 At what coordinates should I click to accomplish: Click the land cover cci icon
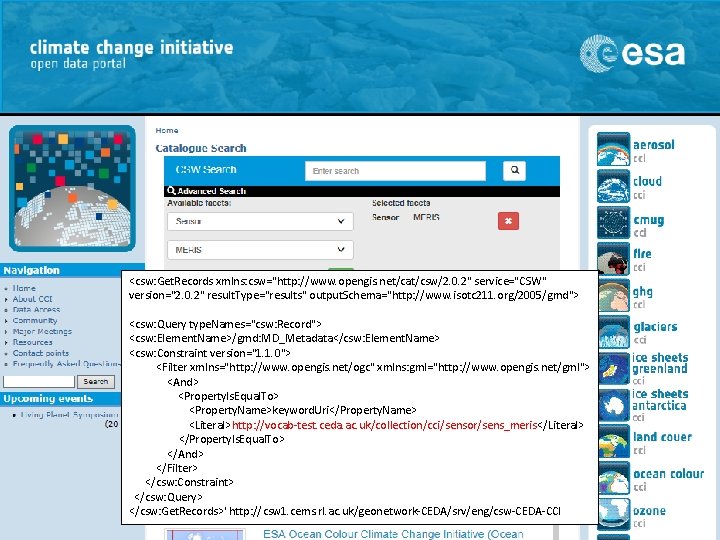point(613,442)
